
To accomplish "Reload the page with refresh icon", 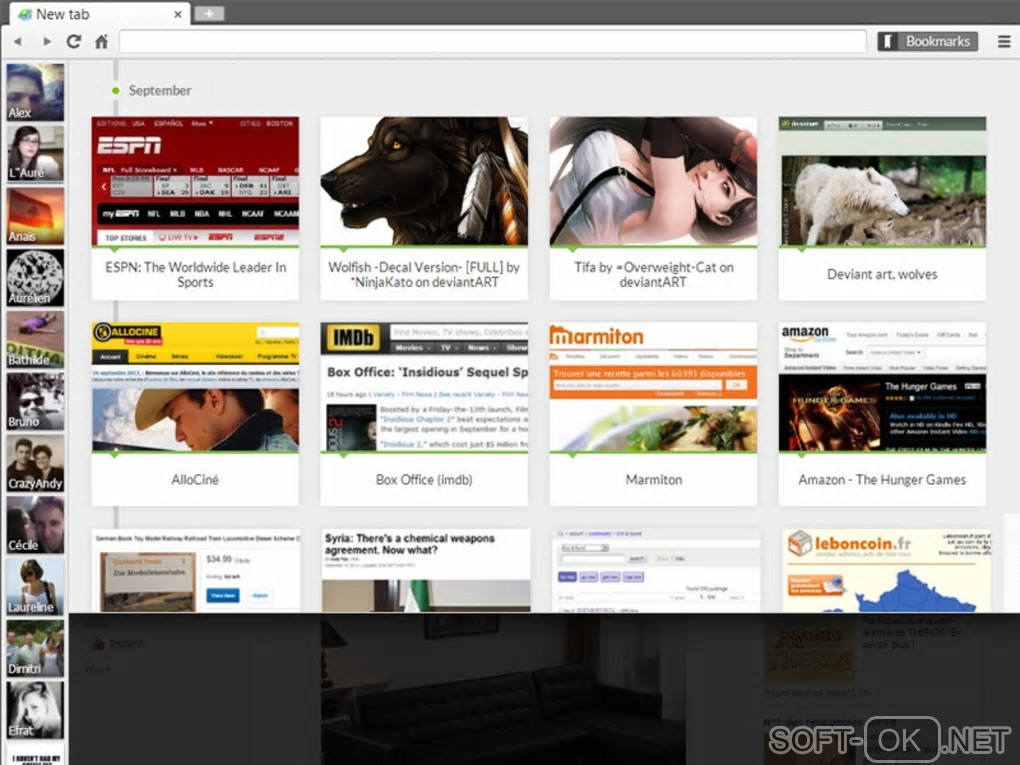I will (74, 42).
